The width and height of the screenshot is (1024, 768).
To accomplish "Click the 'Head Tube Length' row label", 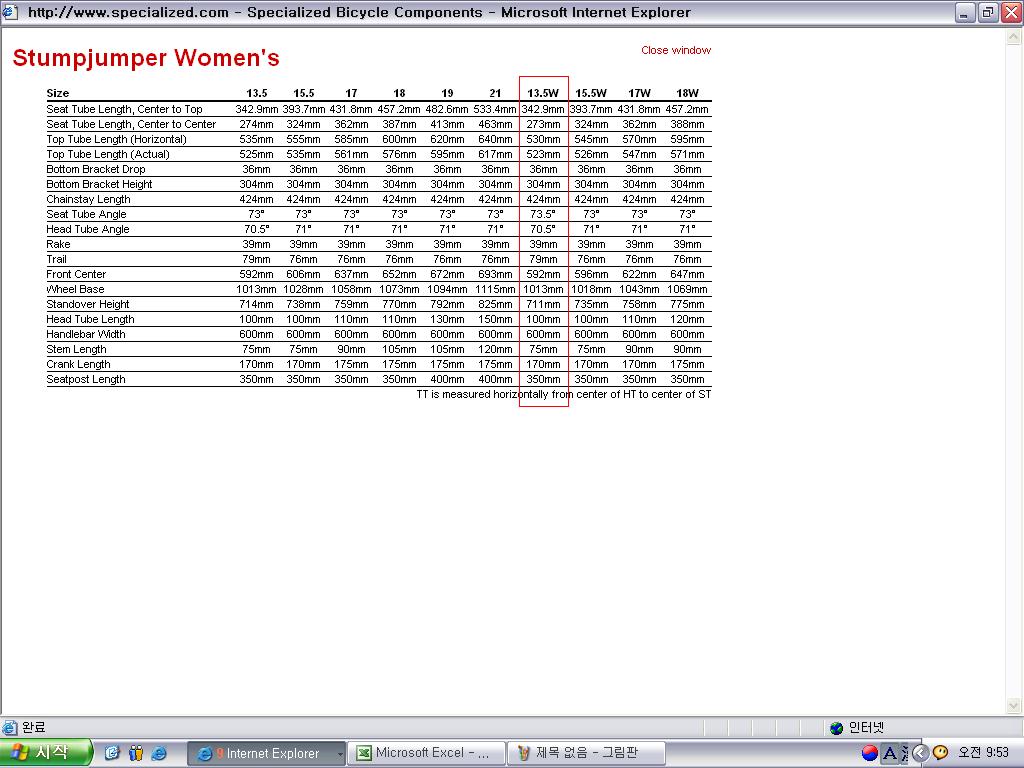I will (x=90, y=319).
